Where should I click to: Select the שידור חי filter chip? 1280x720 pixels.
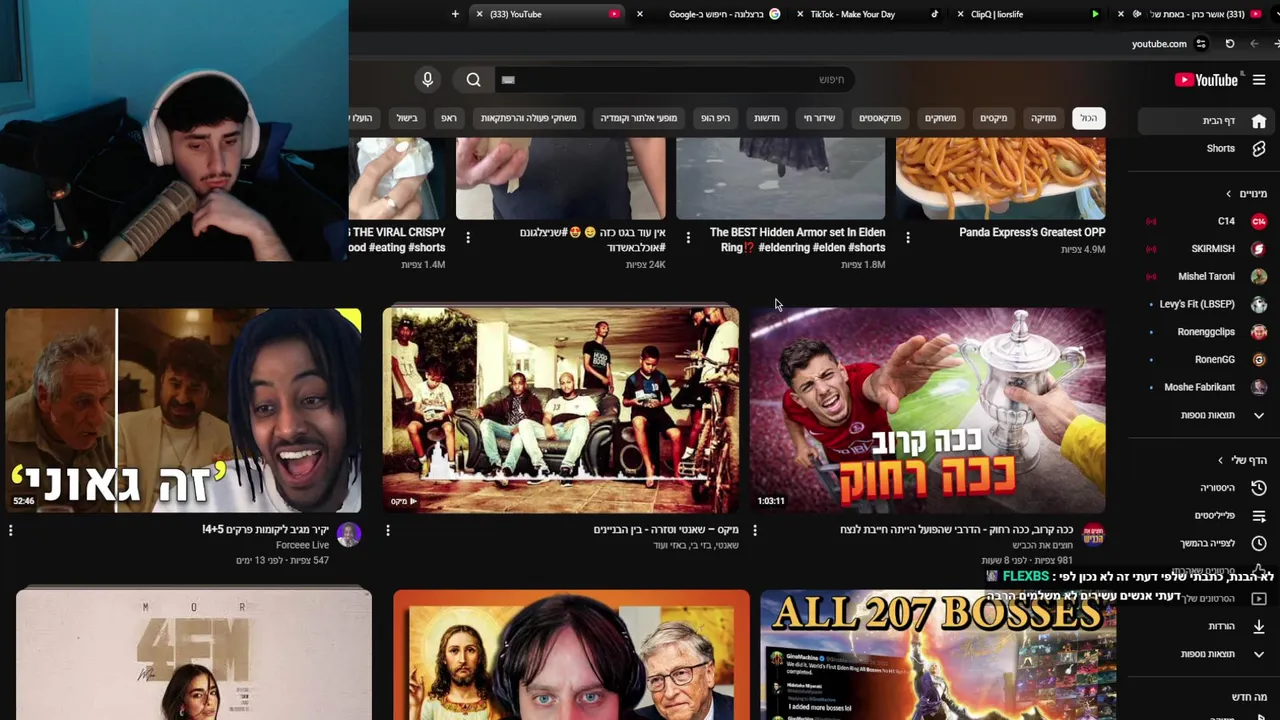tap(819, 118)
